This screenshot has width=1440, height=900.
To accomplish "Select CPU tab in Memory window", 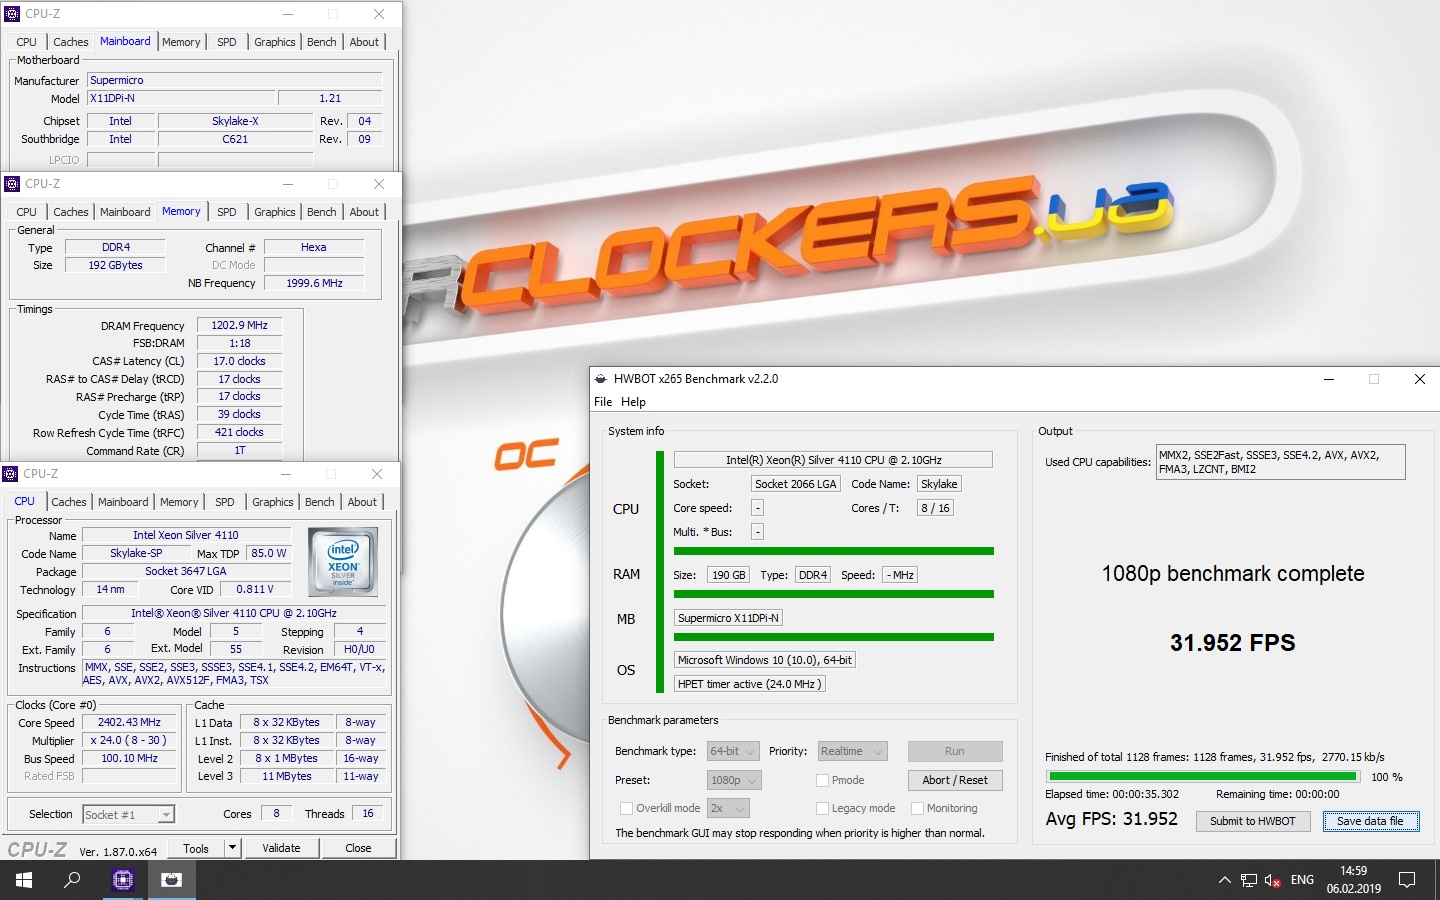I will tap(27, 212).
